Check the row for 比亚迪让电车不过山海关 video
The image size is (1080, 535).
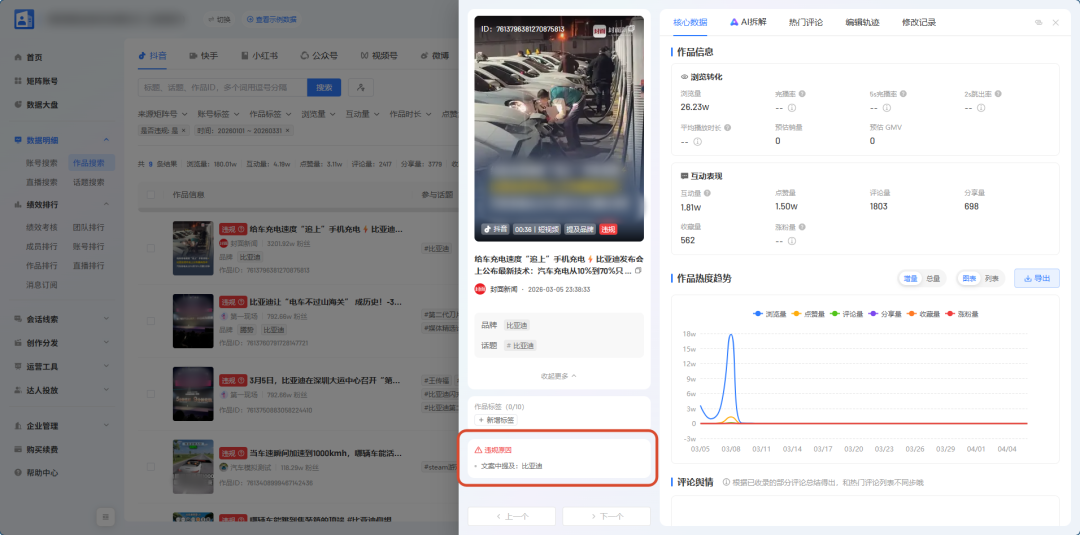click(151, 321)
